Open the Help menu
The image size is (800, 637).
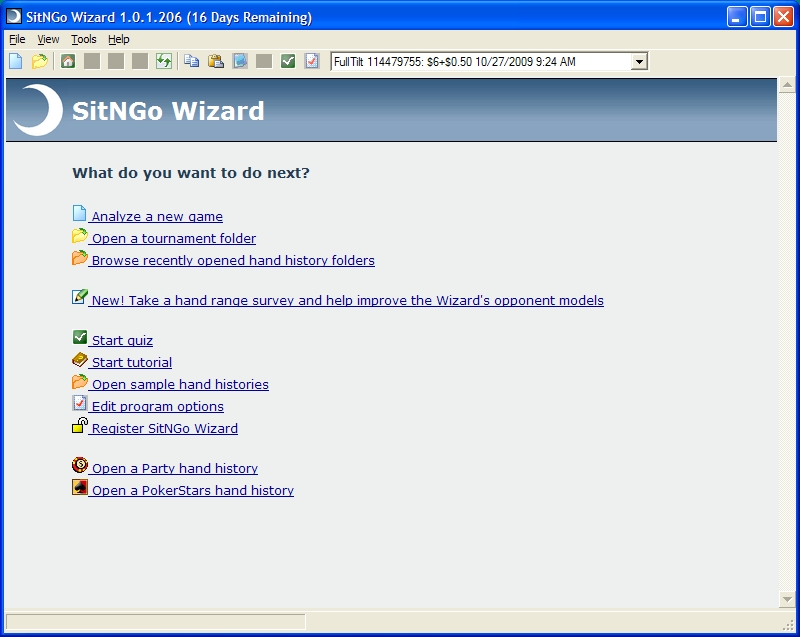118,39
